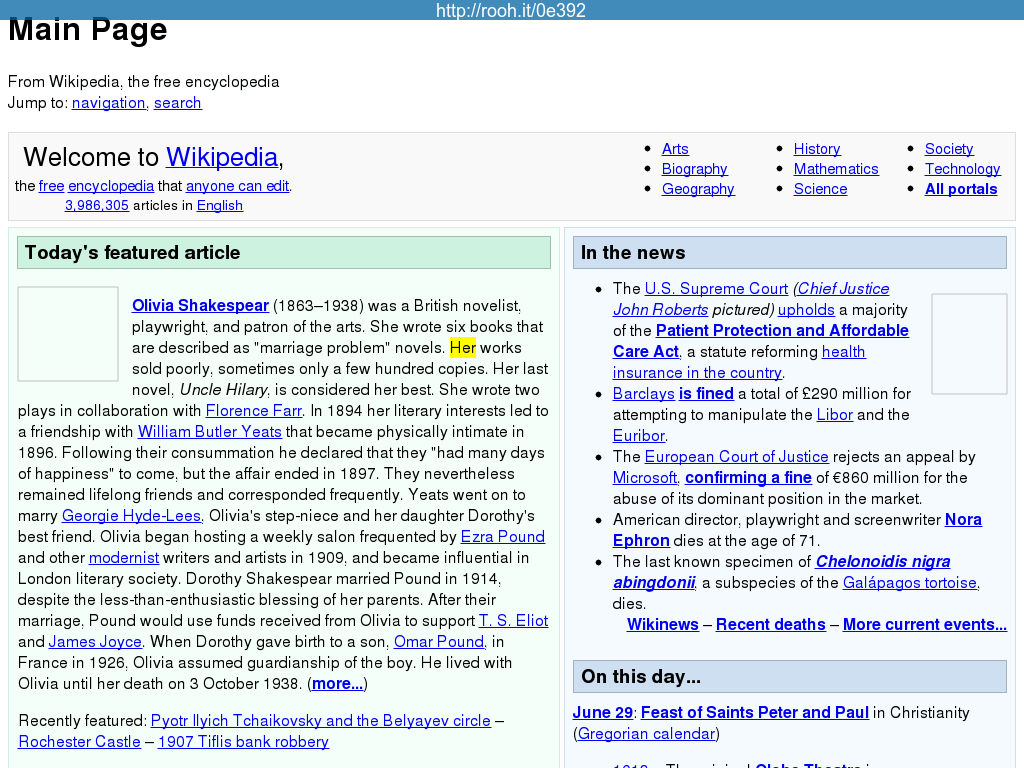View All portals
The width and height of the screenshot is (1024, 768).
click(x=960, y=189)
